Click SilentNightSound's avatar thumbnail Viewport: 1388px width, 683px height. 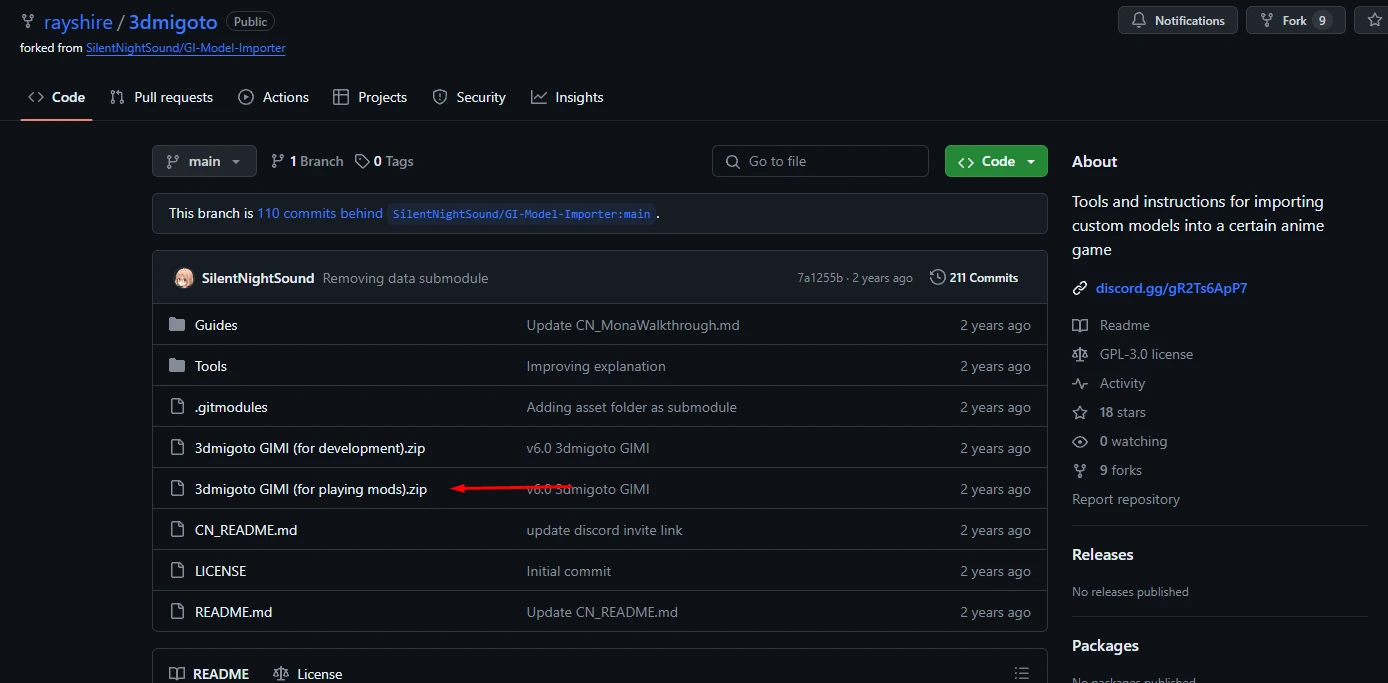click(x=184, y=278)
